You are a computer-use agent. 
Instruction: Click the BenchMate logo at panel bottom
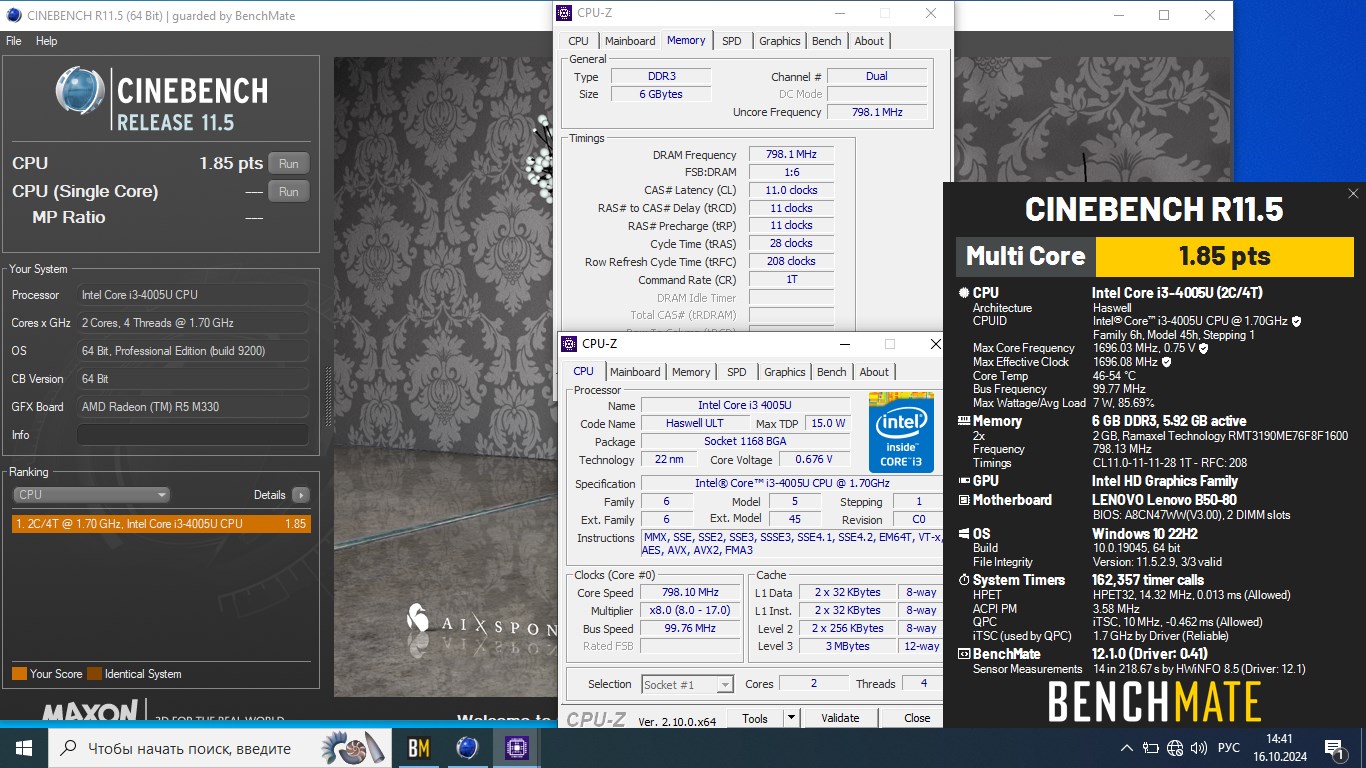coord(1155,701)
